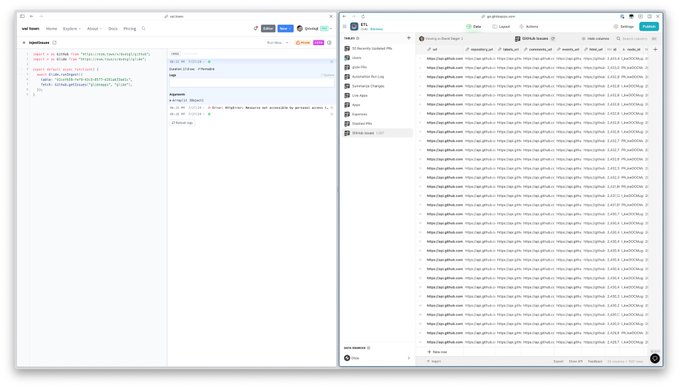The width and height of the screenshot is (680, 388).
Task: Click the extension icon in Glide browser toolbar
Action: coord(622,16)
